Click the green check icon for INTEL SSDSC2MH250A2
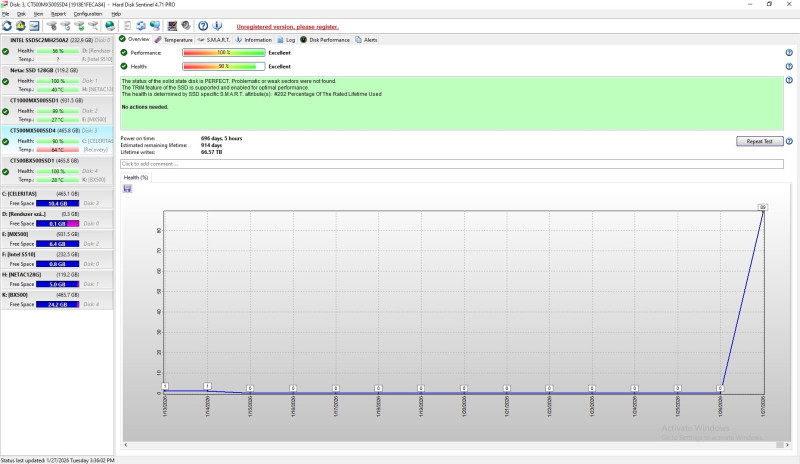This screenshot has height=464, width=800. [6, 51]
